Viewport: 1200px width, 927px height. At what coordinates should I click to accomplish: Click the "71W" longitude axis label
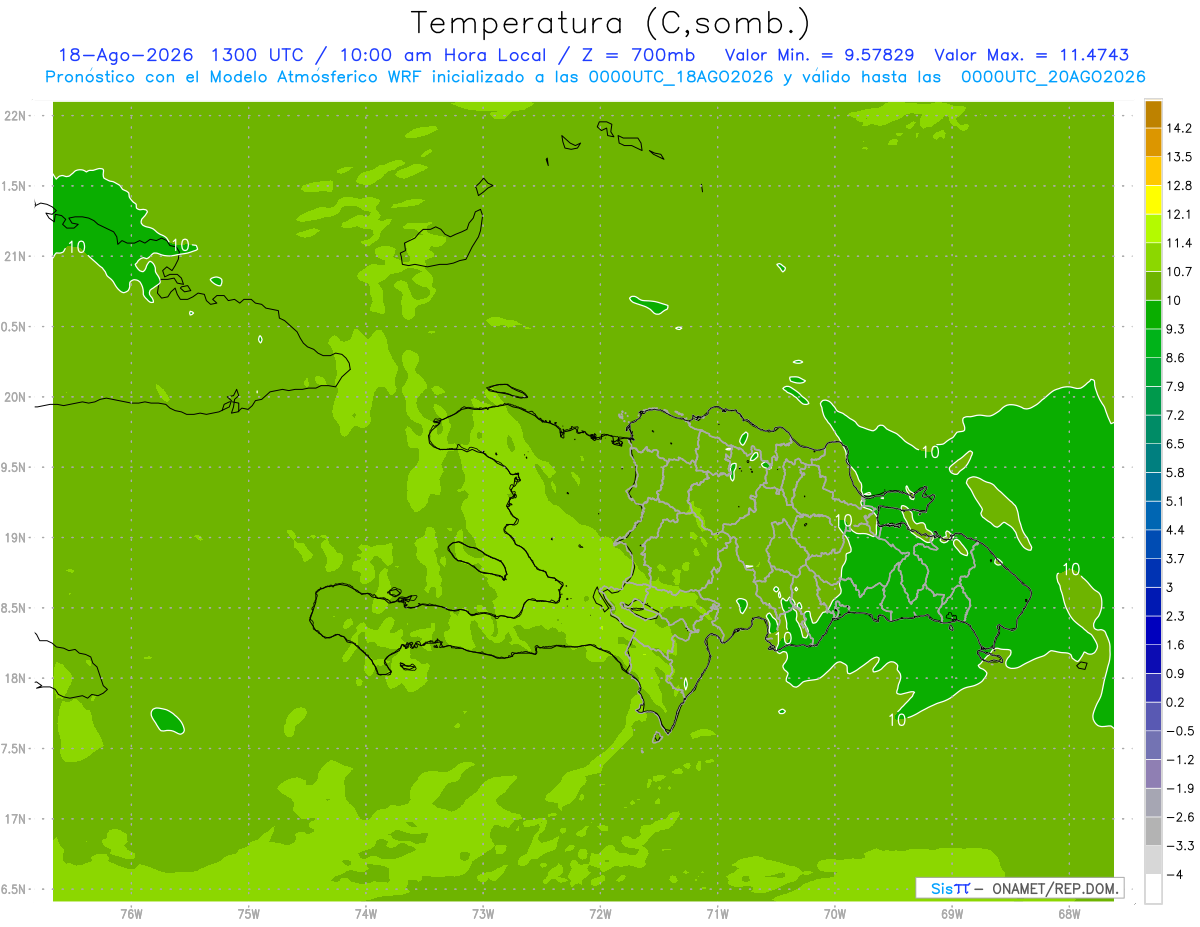717,914
